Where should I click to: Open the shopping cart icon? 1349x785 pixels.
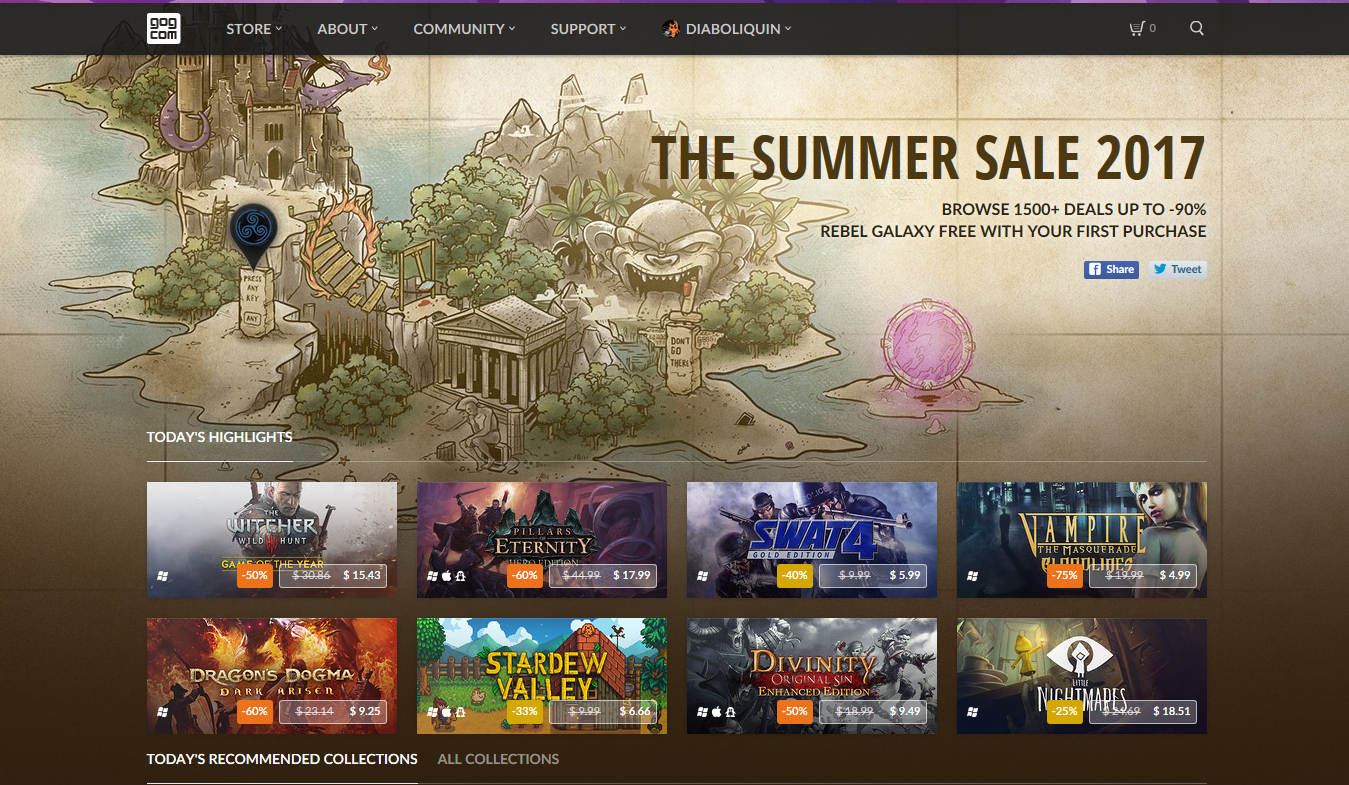(1136, 28)
